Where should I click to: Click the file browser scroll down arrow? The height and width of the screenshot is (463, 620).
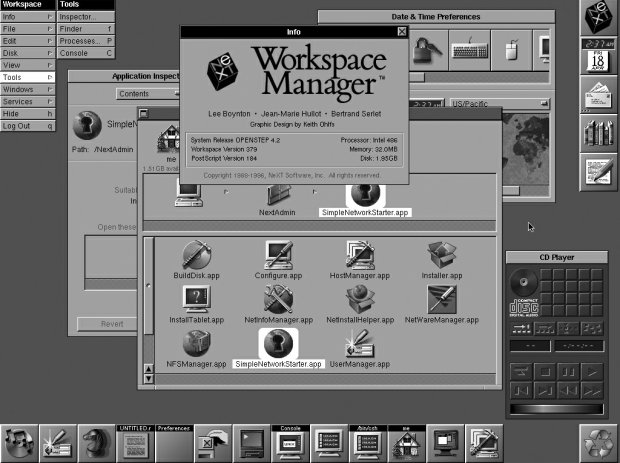click(148, 378)
